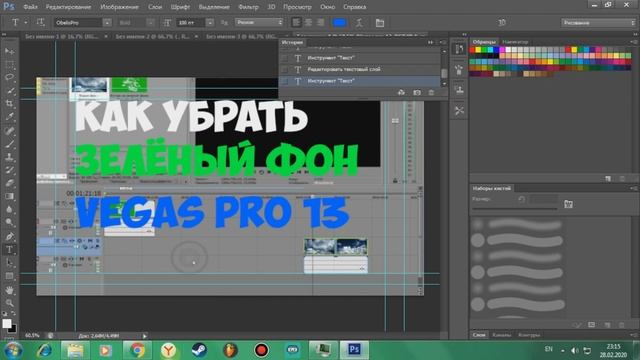Open the Изображение menu
Viewport: 640px width, 360px height.
point(120,7)
